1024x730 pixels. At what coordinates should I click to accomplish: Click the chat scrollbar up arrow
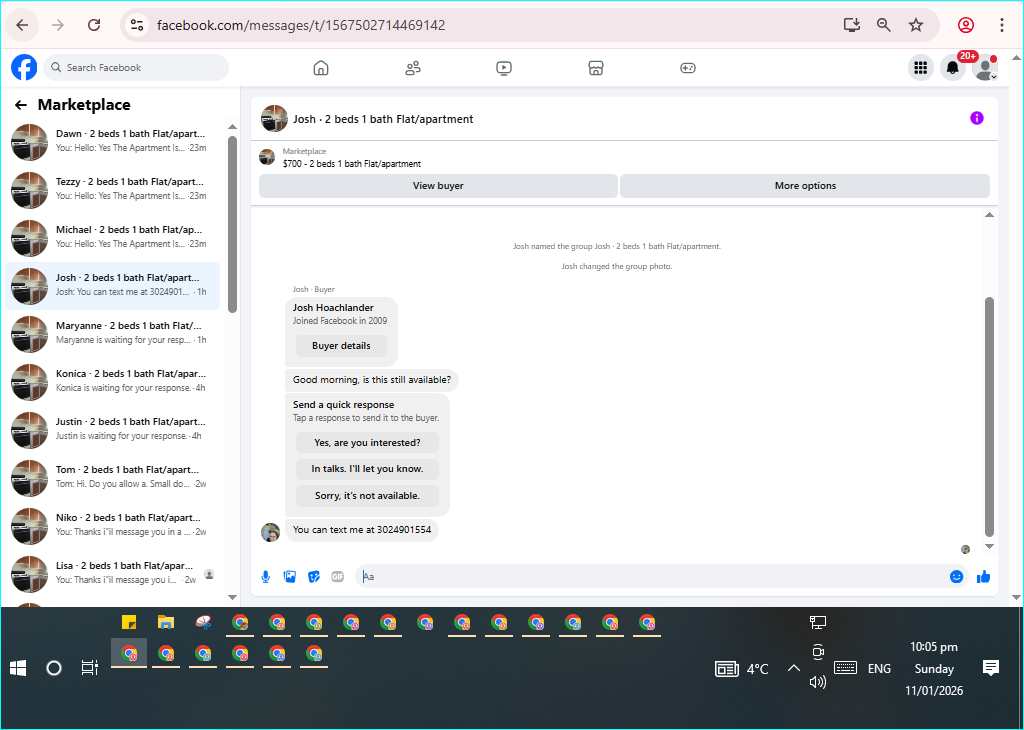[x=989, y=215]
